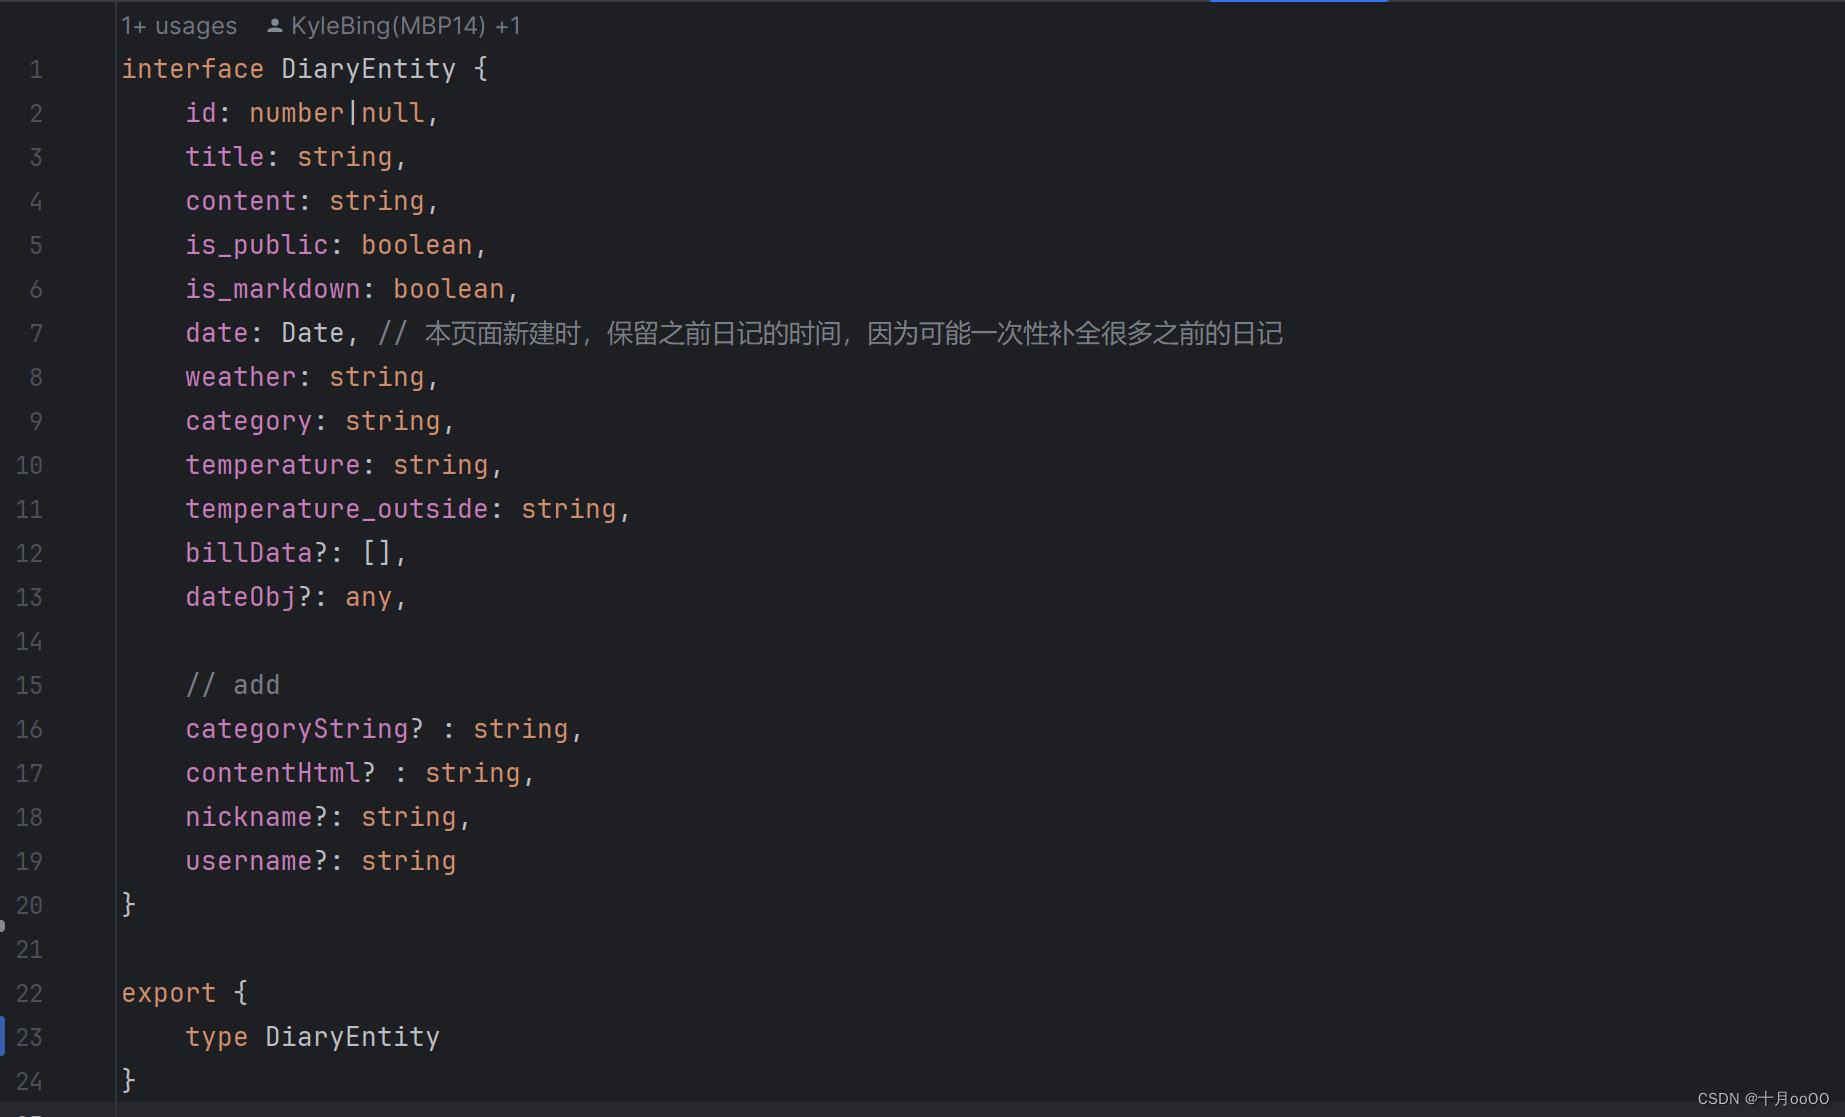Viewport: 1845px width, 1117px height.
Task: Click the 'interface' keyword on line 1
Action: click(x=193, y=69)
